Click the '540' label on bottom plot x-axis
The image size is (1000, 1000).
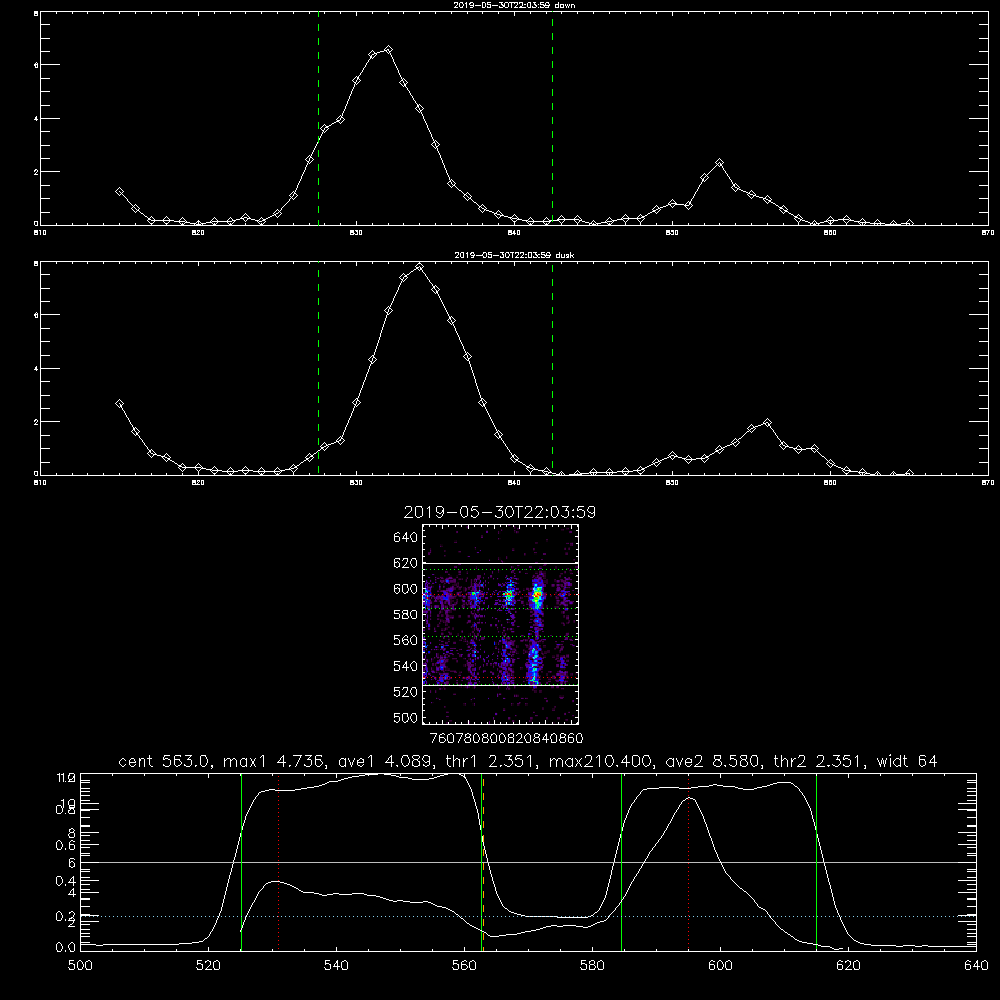[x=336, y=966]
